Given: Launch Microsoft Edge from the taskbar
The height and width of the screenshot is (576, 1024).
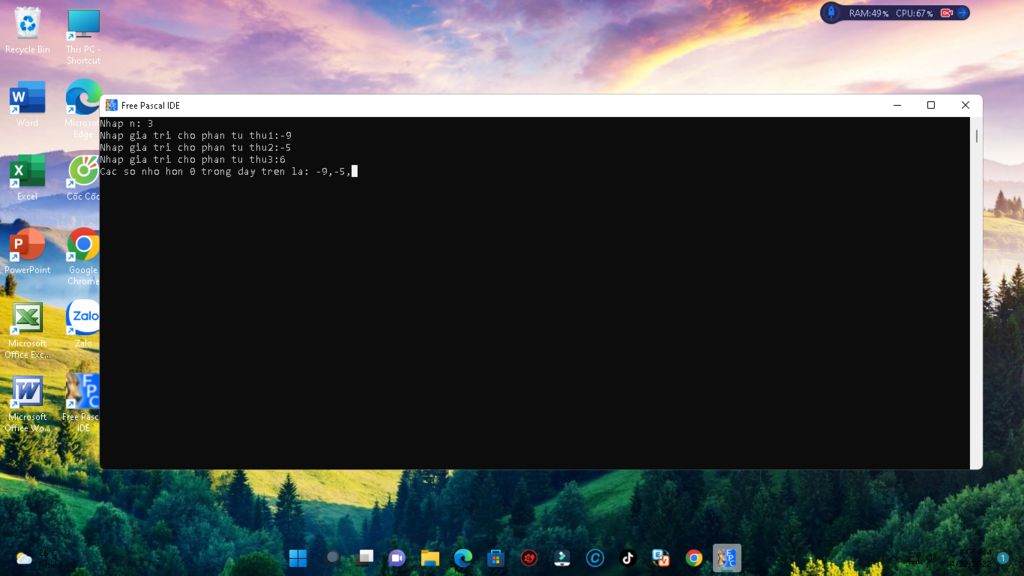Looking at the screenshot, I should click(463, 558).
